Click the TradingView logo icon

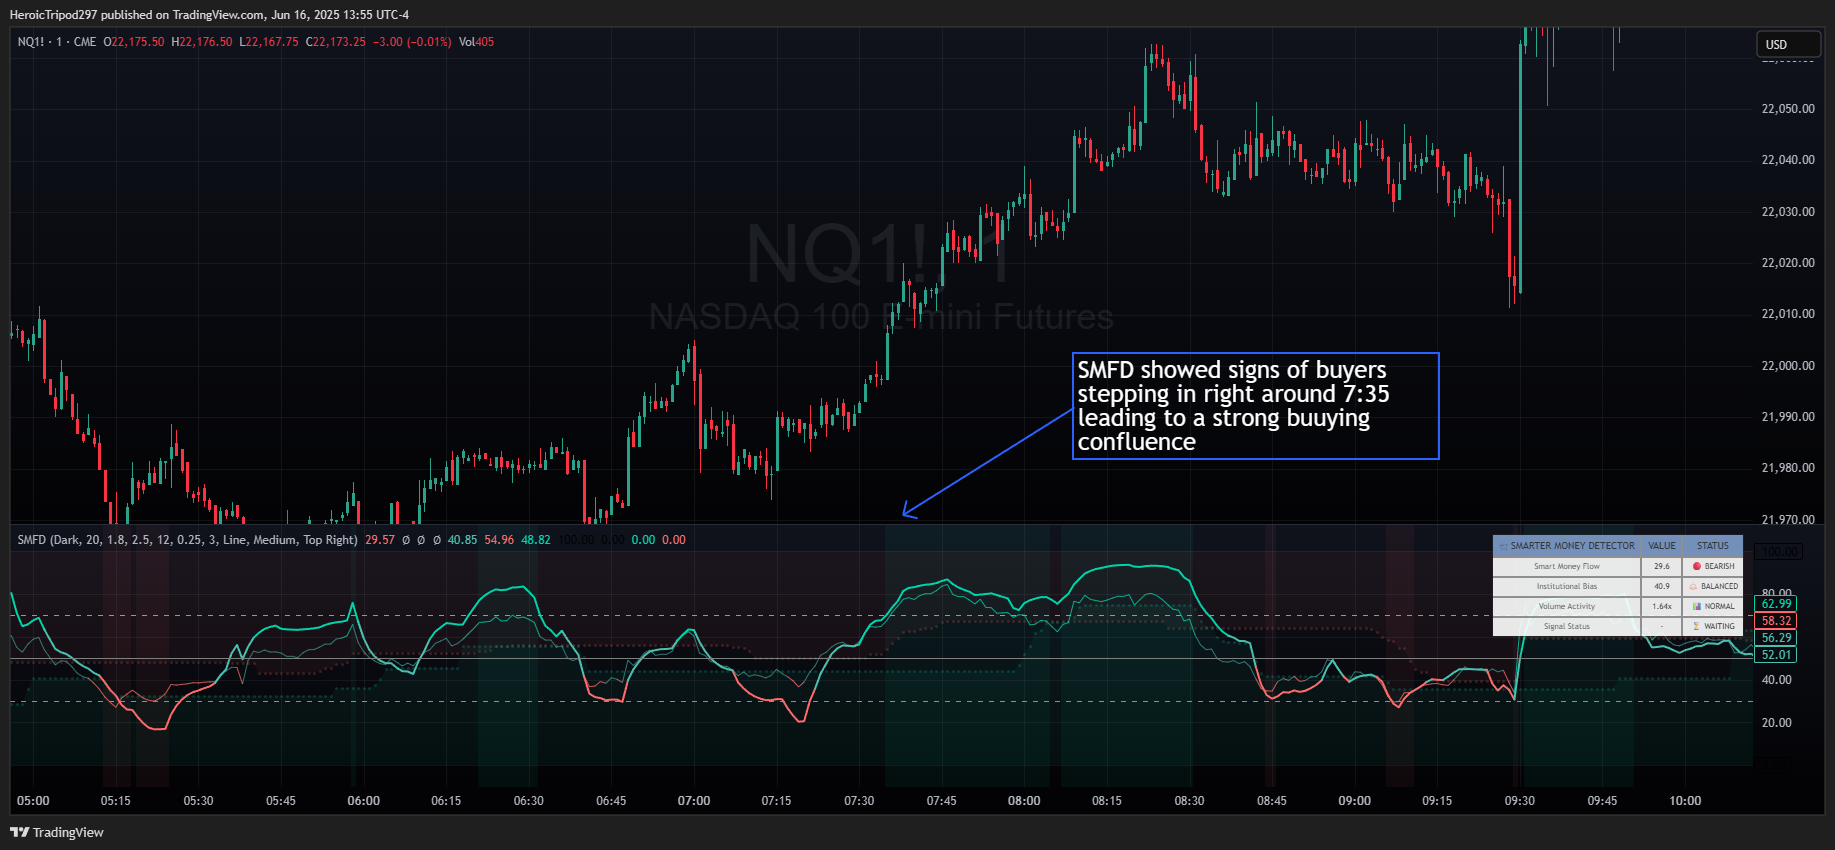coord(19,832)
